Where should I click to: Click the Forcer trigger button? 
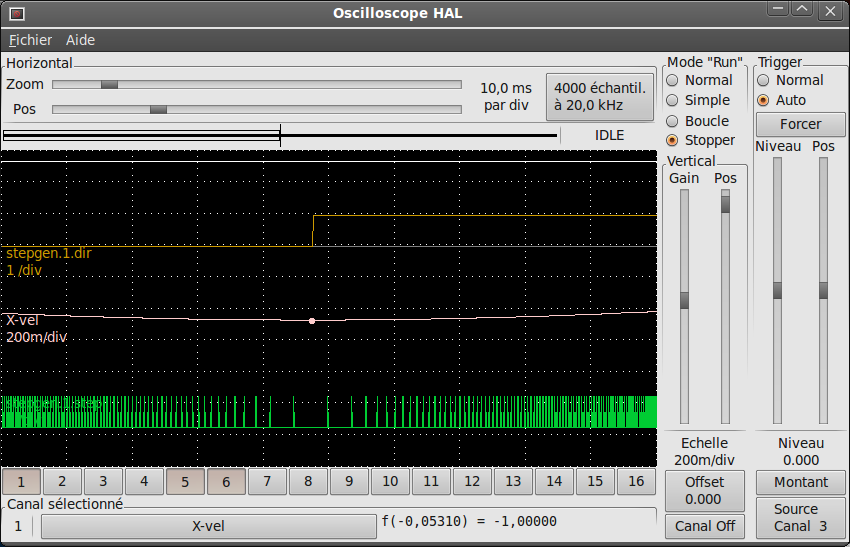tap(801, 124)
